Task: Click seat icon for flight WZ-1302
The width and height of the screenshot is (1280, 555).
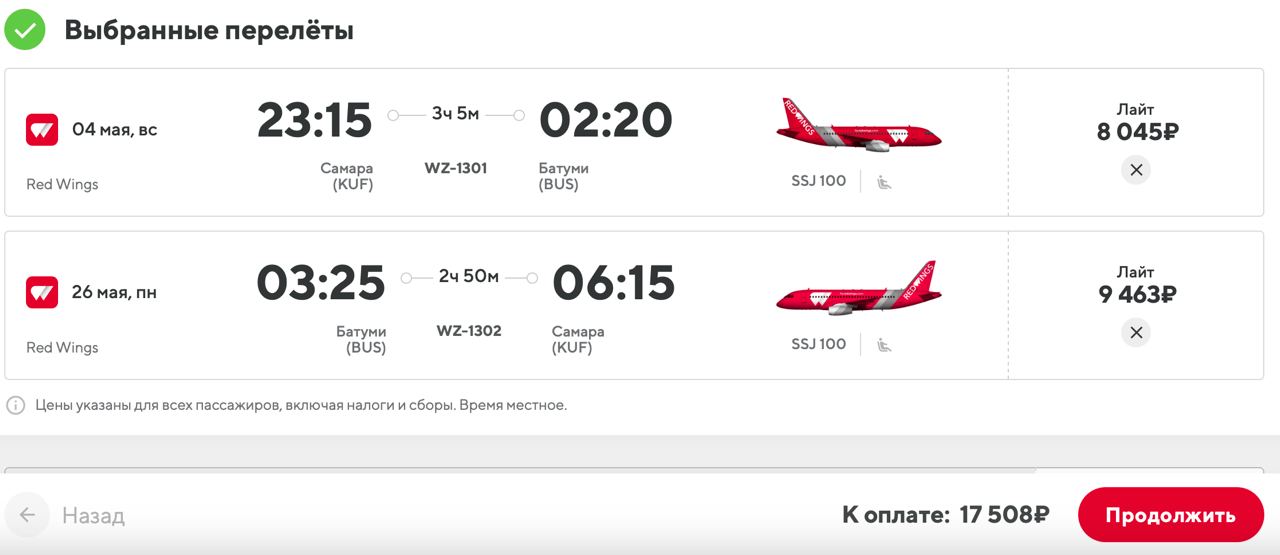Action: [884, 345]
